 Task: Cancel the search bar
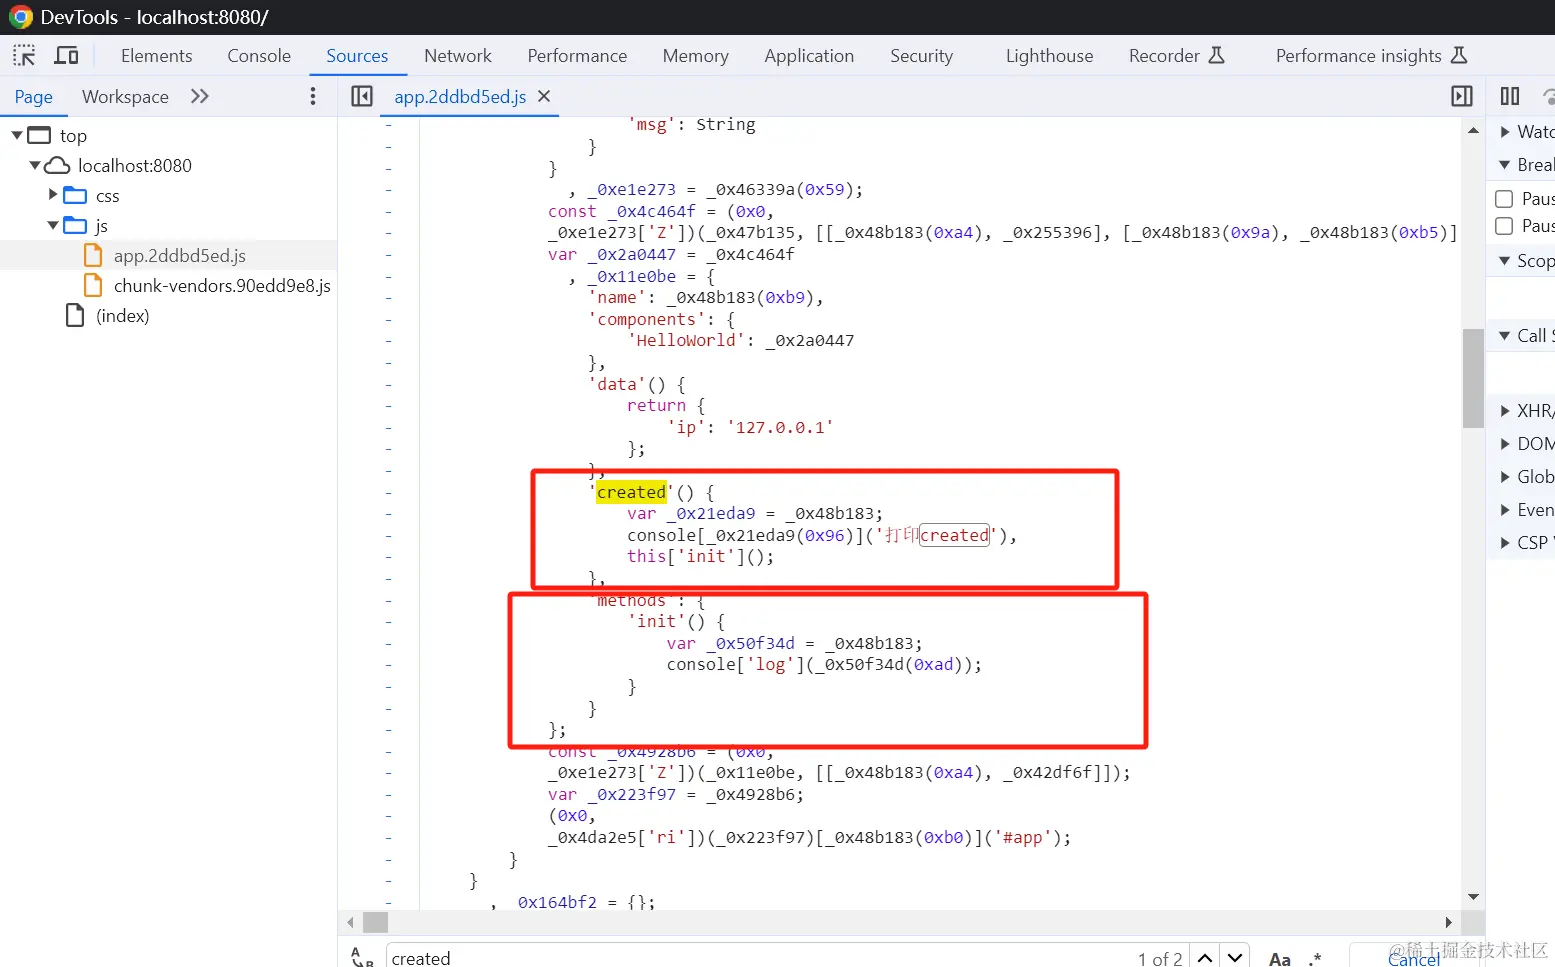[1414, 958]
